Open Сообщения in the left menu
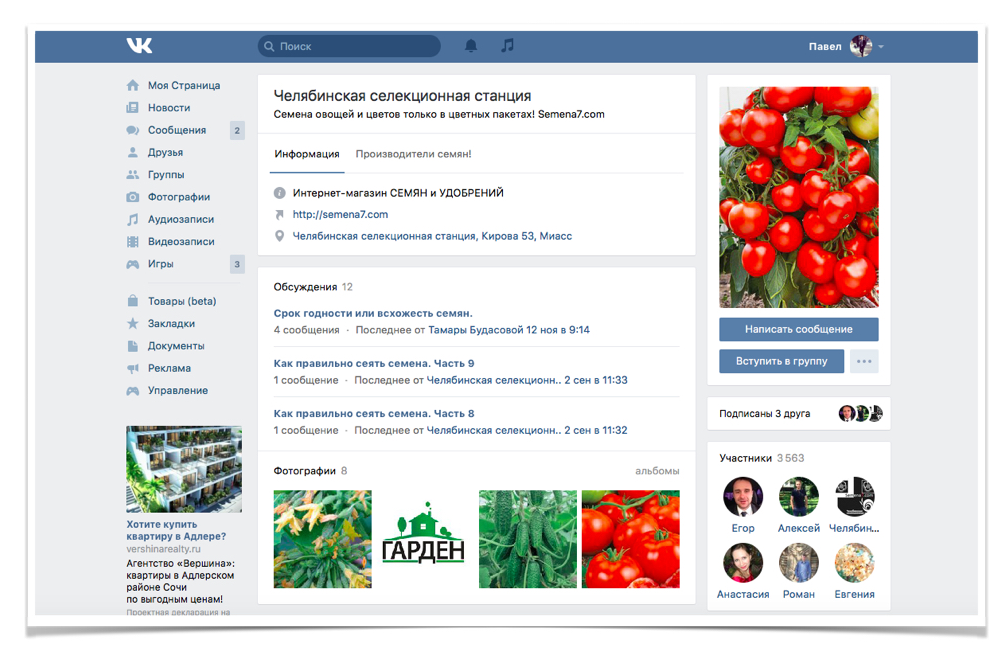The width and height of the screenshot is (1005, 658). pyautogui.click(x=177, y=130)
